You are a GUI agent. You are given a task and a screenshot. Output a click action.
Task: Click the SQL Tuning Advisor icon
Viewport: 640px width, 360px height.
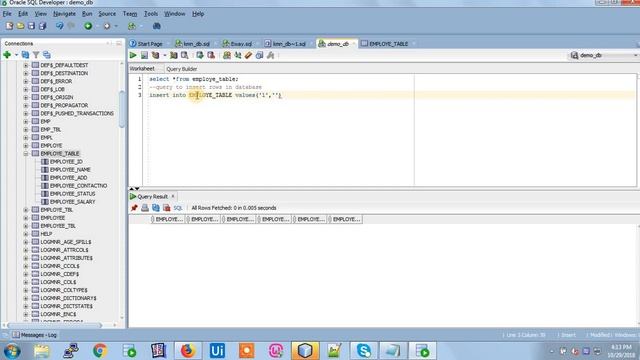pyautogui.click(x=184, y=55)
